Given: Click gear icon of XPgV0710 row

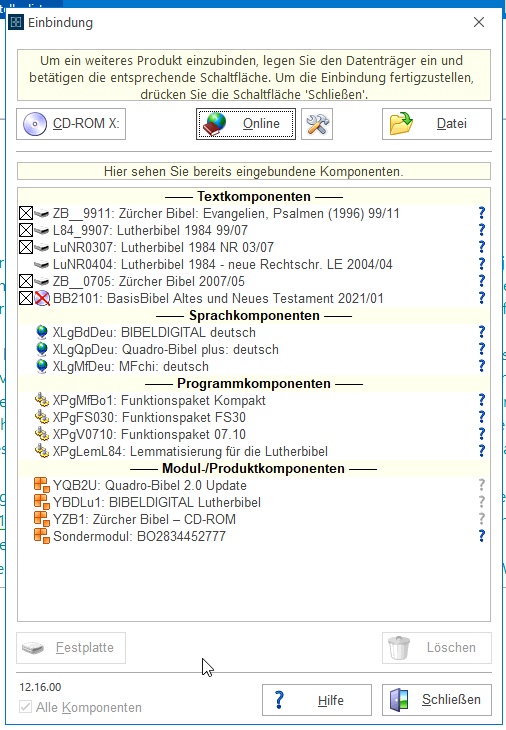Looking at the screenshot, I should point(42,434).
